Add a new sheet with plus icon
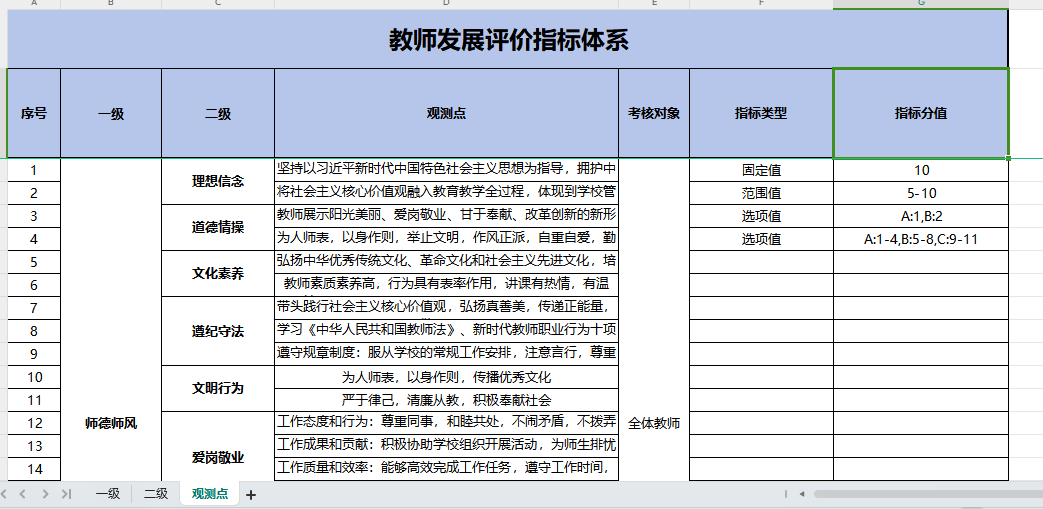 251,494
